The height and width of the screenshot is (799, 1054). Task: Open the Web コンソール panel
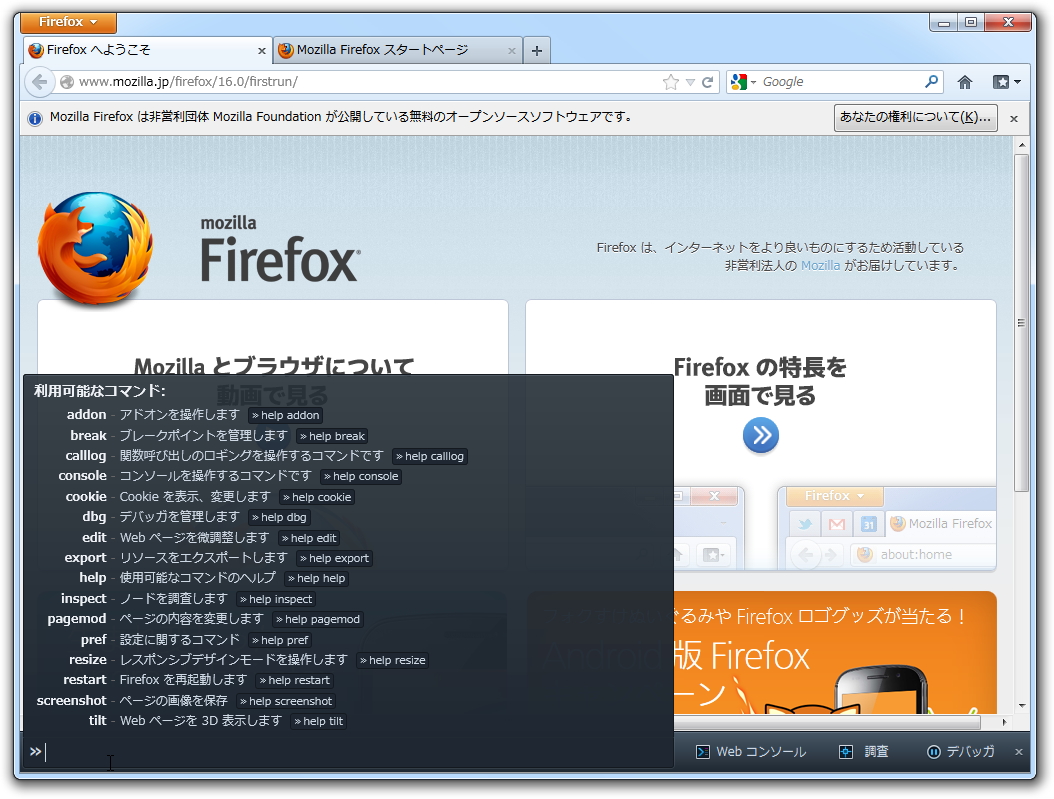[738, 752]
